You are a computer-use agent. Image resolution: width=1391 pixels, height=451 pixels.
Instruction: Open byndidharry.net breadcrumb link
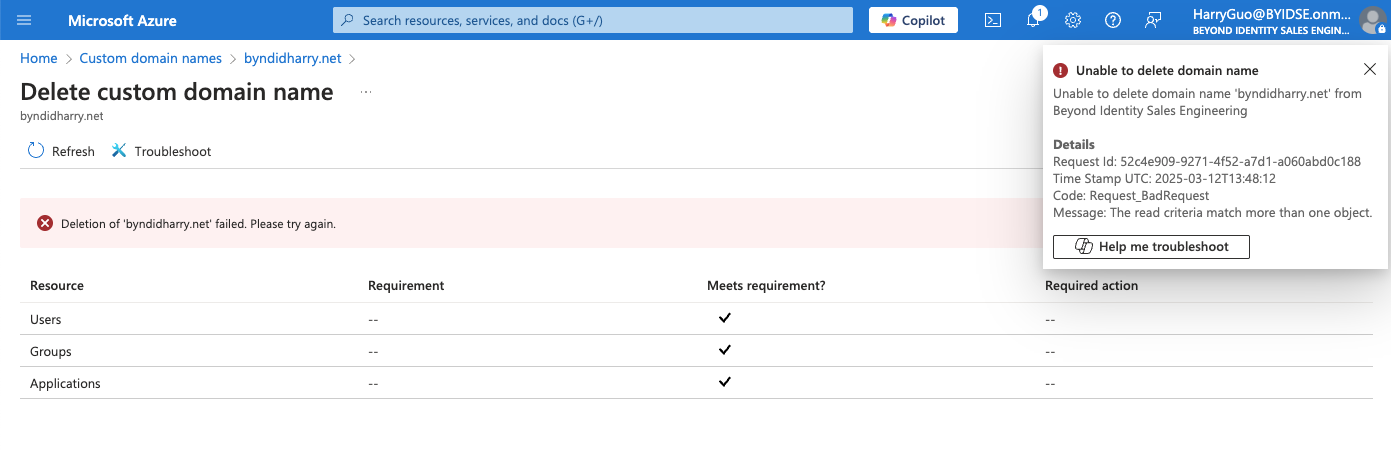[293, 59]
